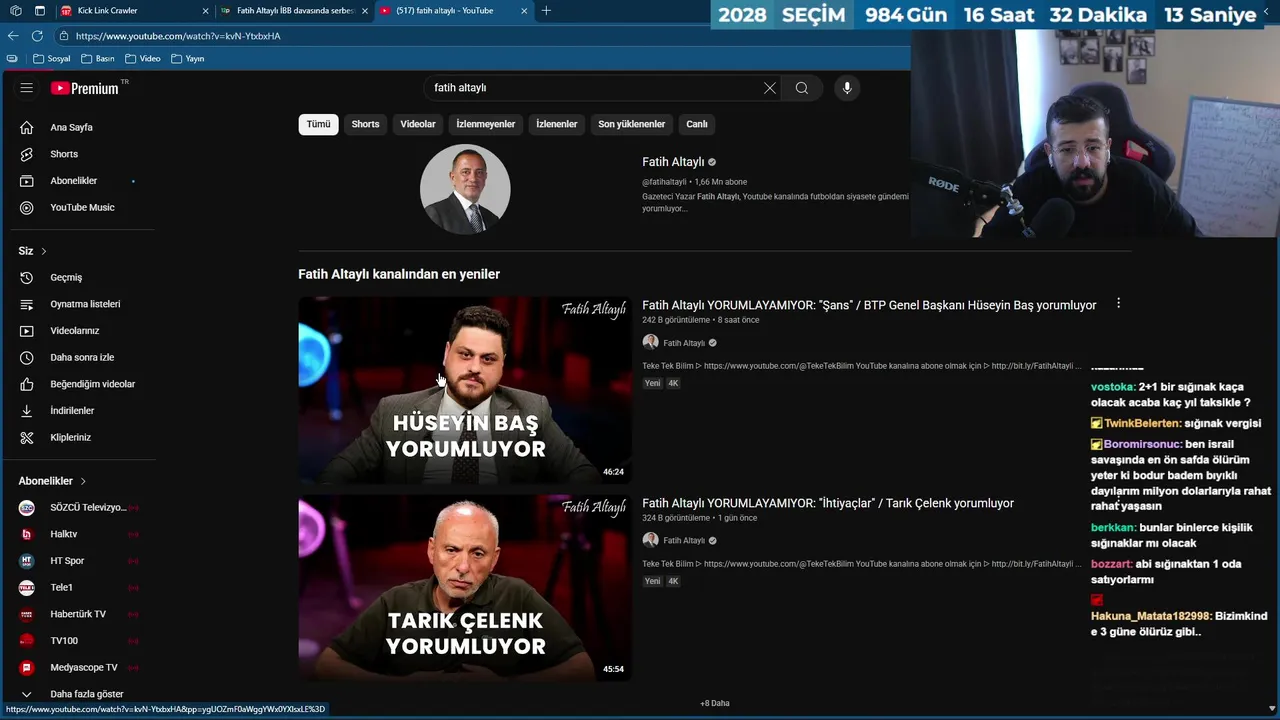The height and width of the screenshot is (720, 1280).
Task: Go to the YouTube Premium logo home
Action: 85,88
